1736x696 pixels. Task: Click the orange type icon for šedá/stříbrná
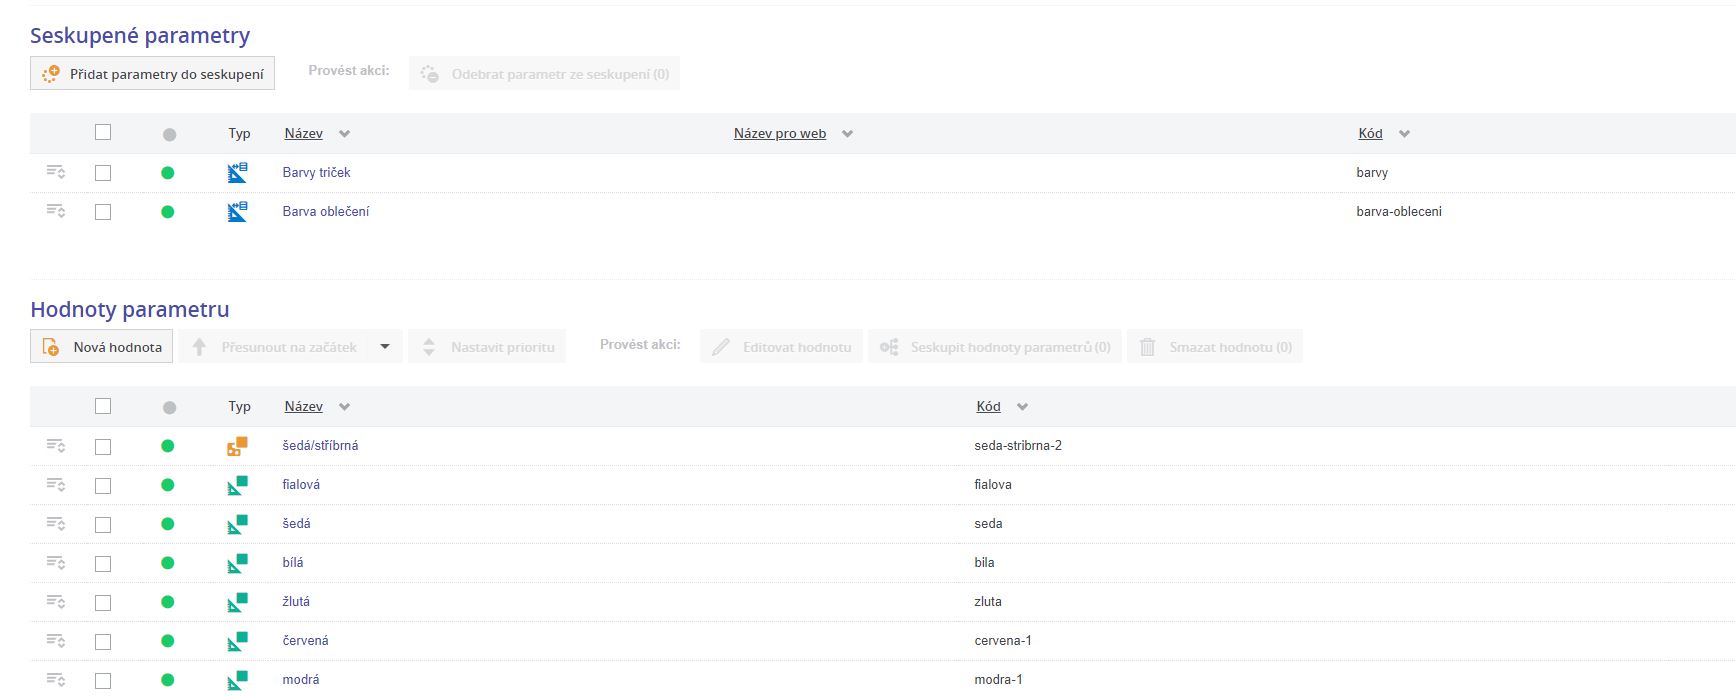tap(237, 446)
